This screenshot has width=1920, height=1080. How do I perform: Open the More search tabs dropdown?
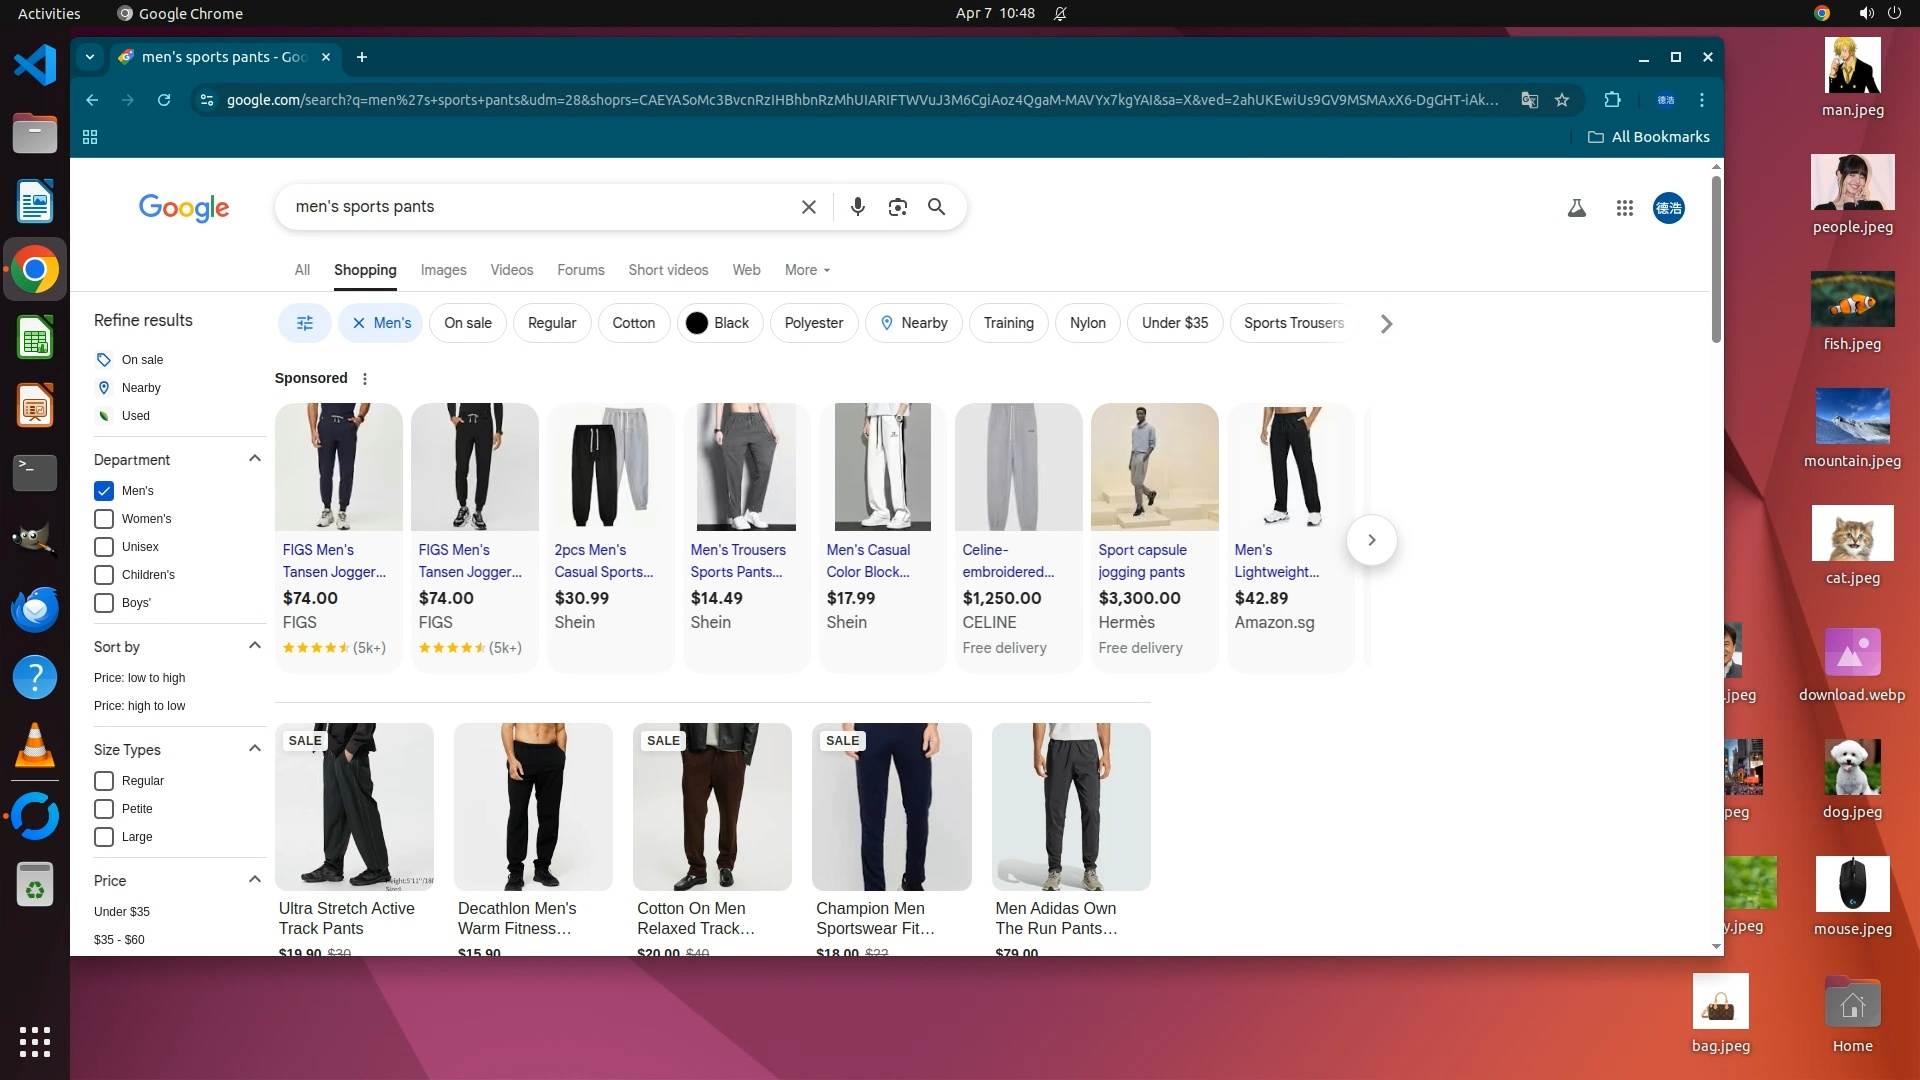pos(807,270)
